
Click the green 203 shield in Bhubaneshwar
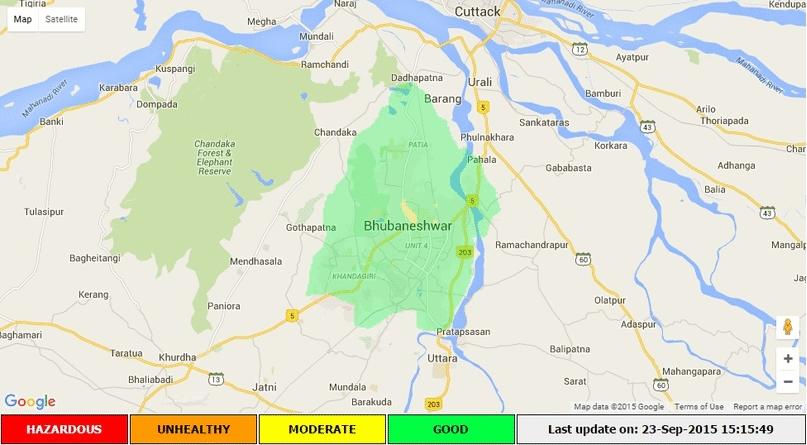click(x=464, y=252)
